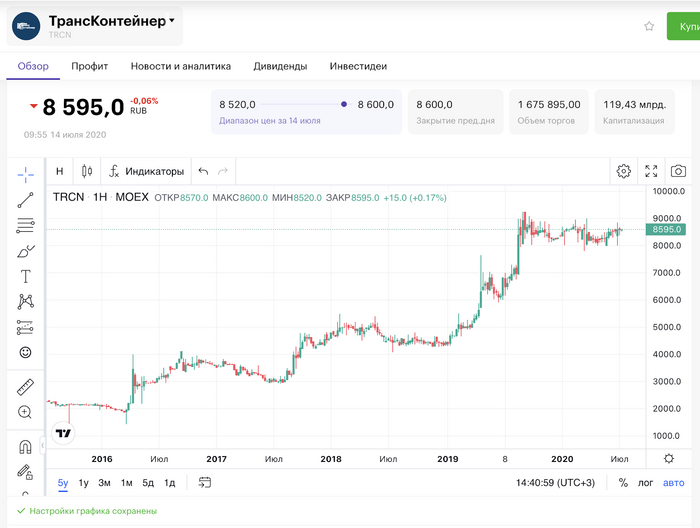Image resolution: width=700 pixels, height=528 pixels.
Task: Select the ruler measure tool
Action: [x=25, y=387]
